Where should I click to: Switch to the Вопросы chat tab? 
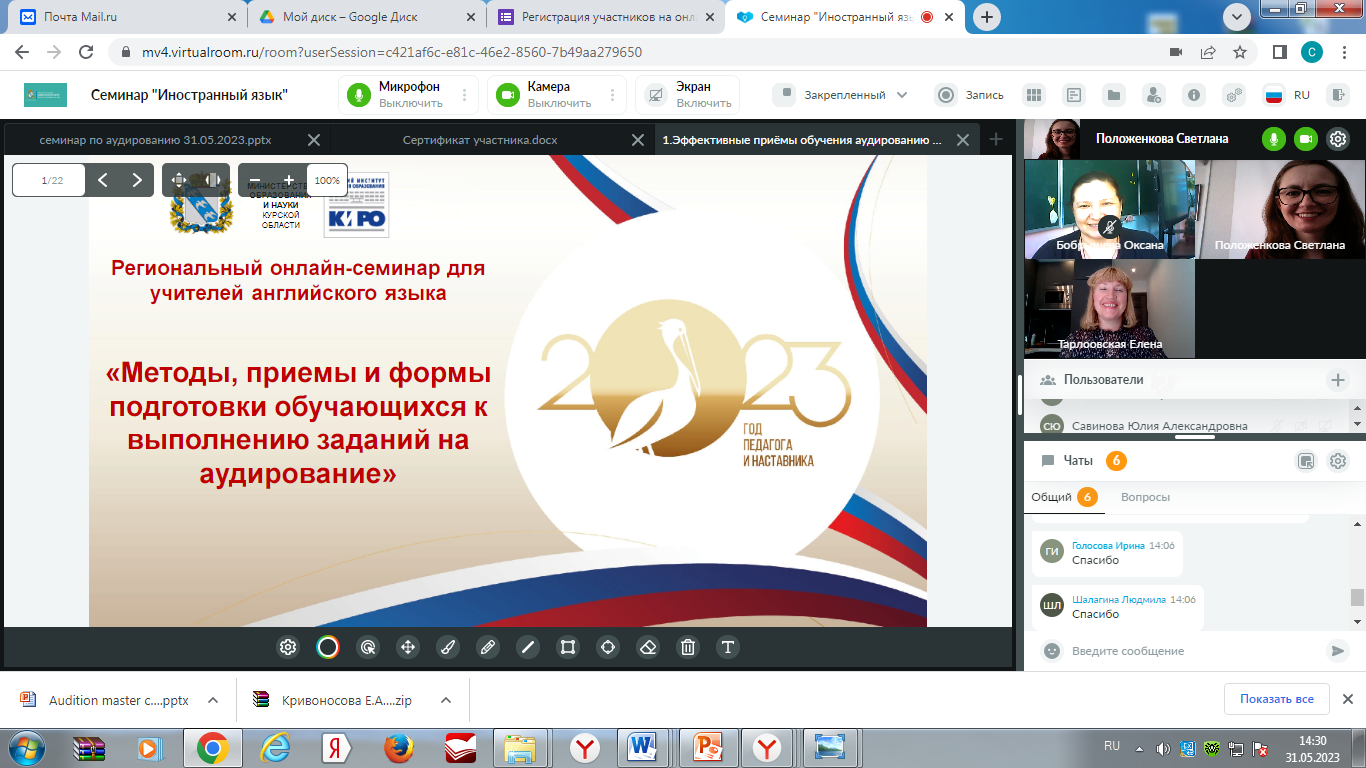[1145, 497]
